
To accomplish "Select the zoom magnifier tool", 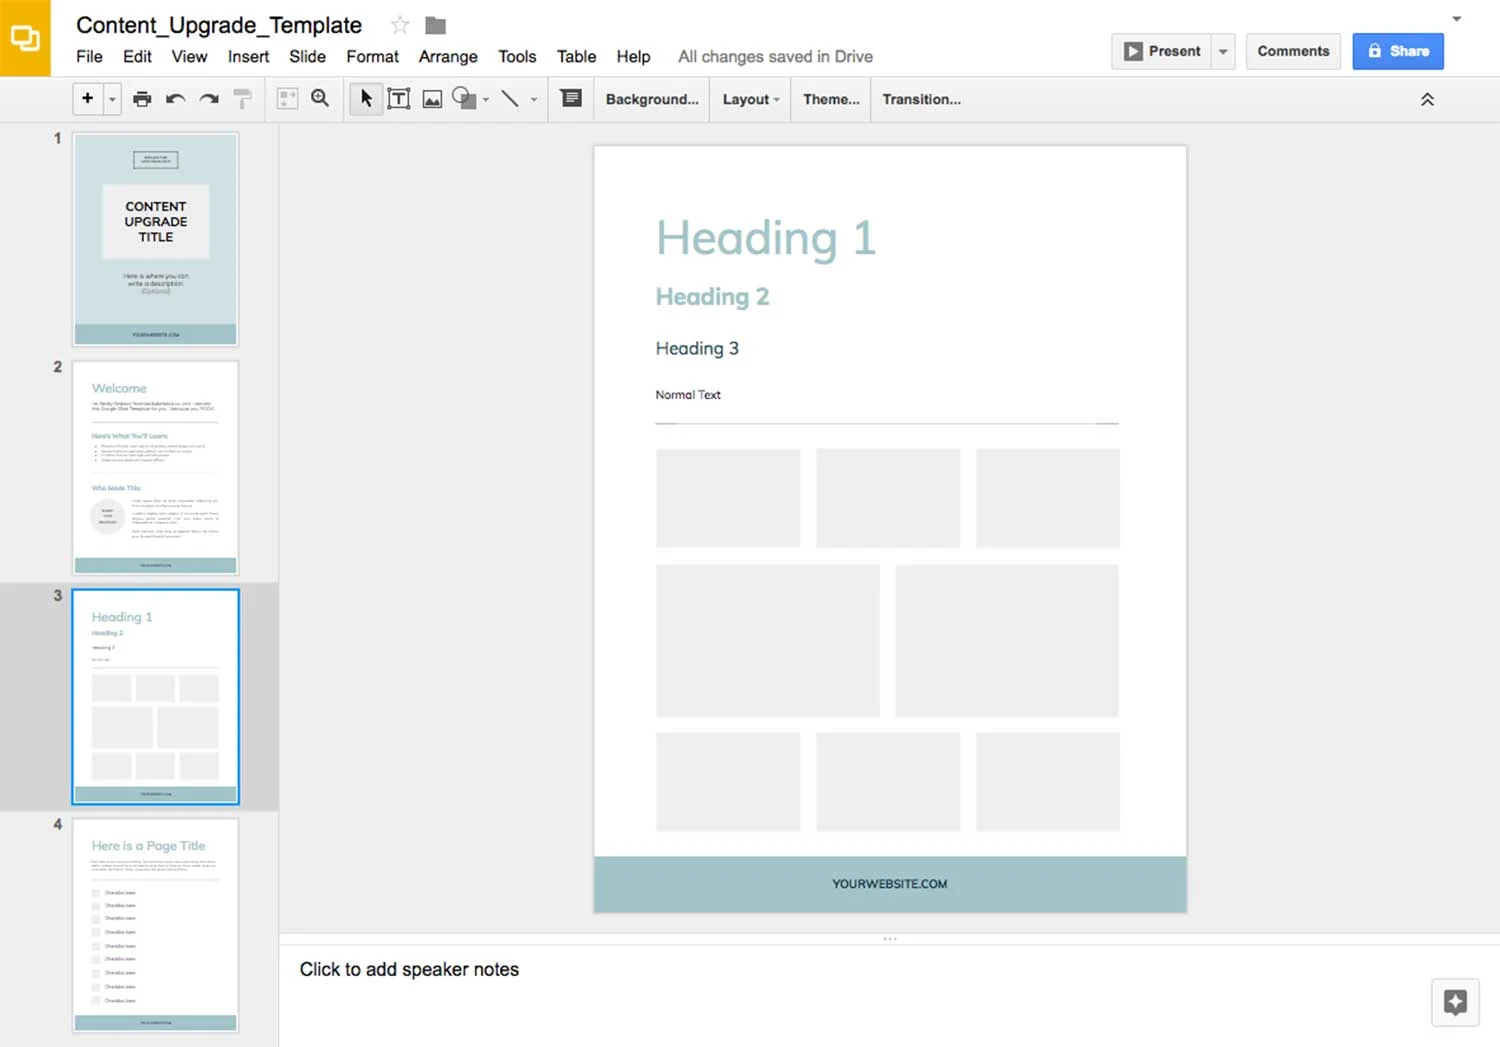I will pos(320,98).
